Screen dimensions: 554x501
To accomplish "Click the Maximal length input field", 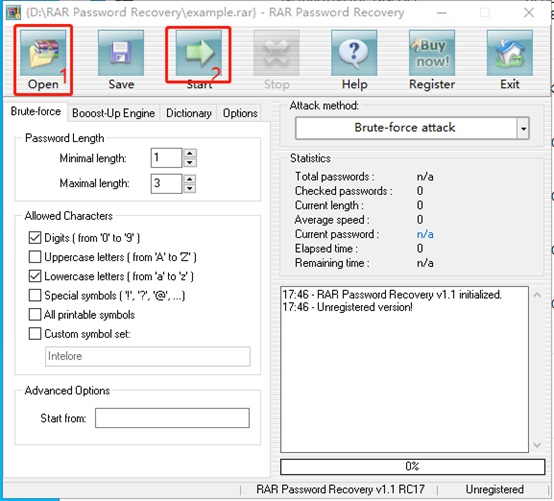I will (166, 183).
